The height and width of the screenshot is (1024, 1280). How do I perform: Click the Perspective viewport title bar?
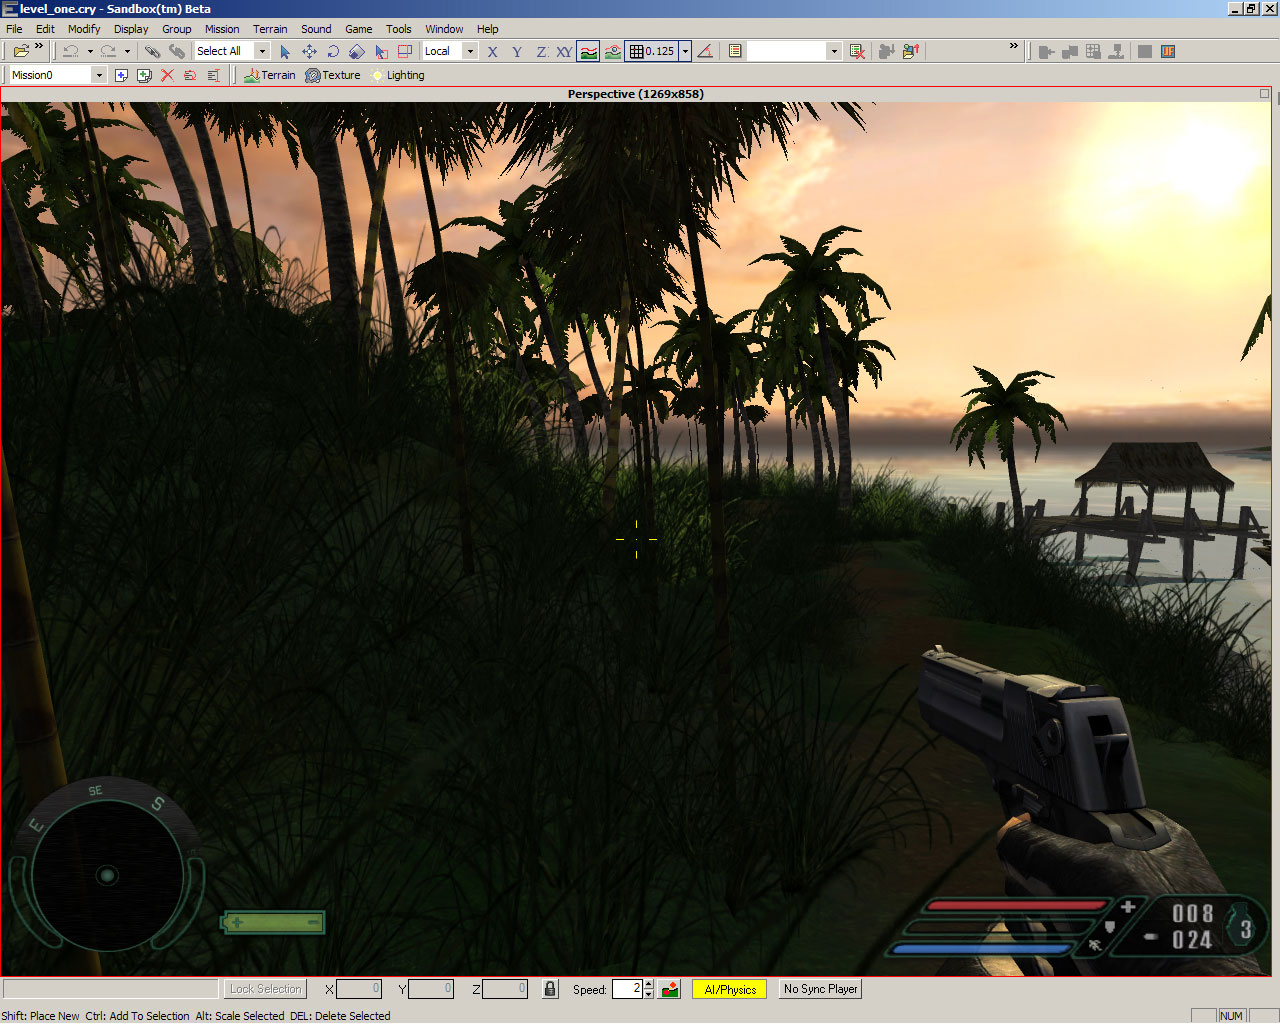click(636, 94)
